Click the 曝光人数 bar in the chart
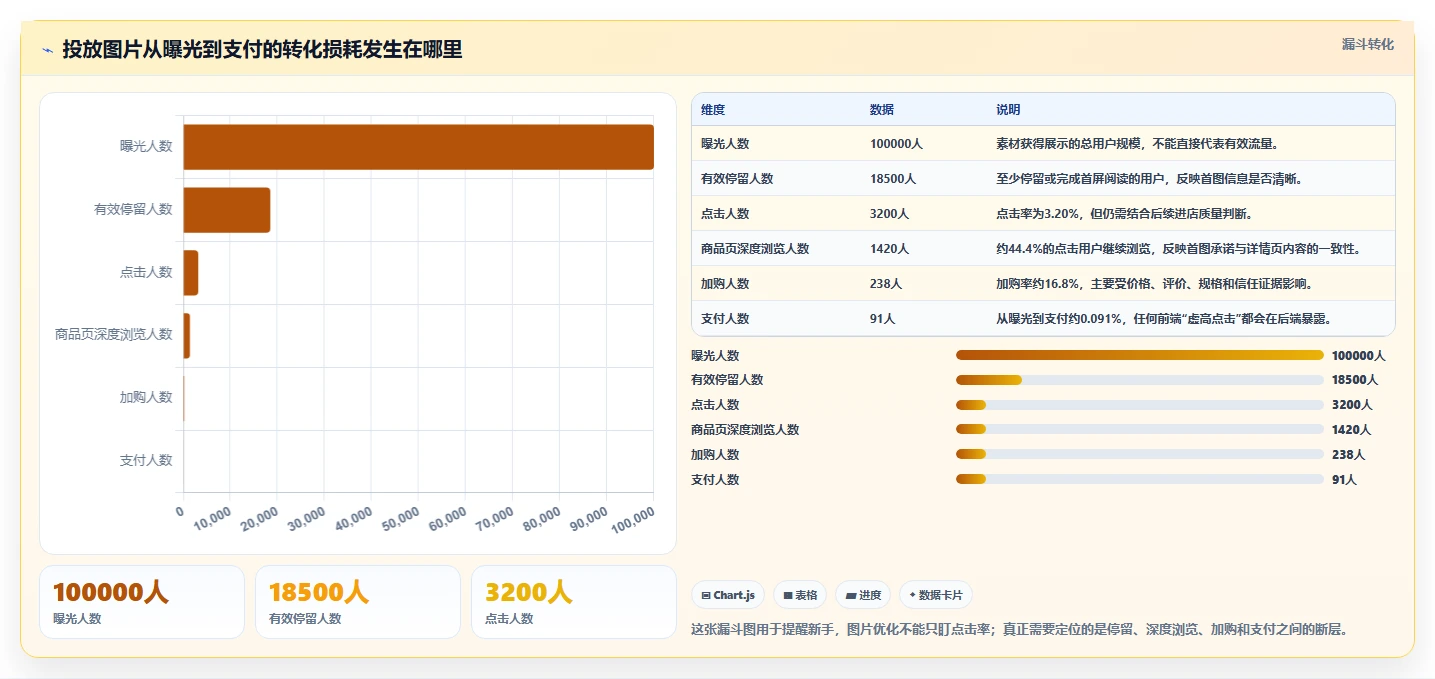This screenshot has height=679, width=1435. (x=418, y=147)
